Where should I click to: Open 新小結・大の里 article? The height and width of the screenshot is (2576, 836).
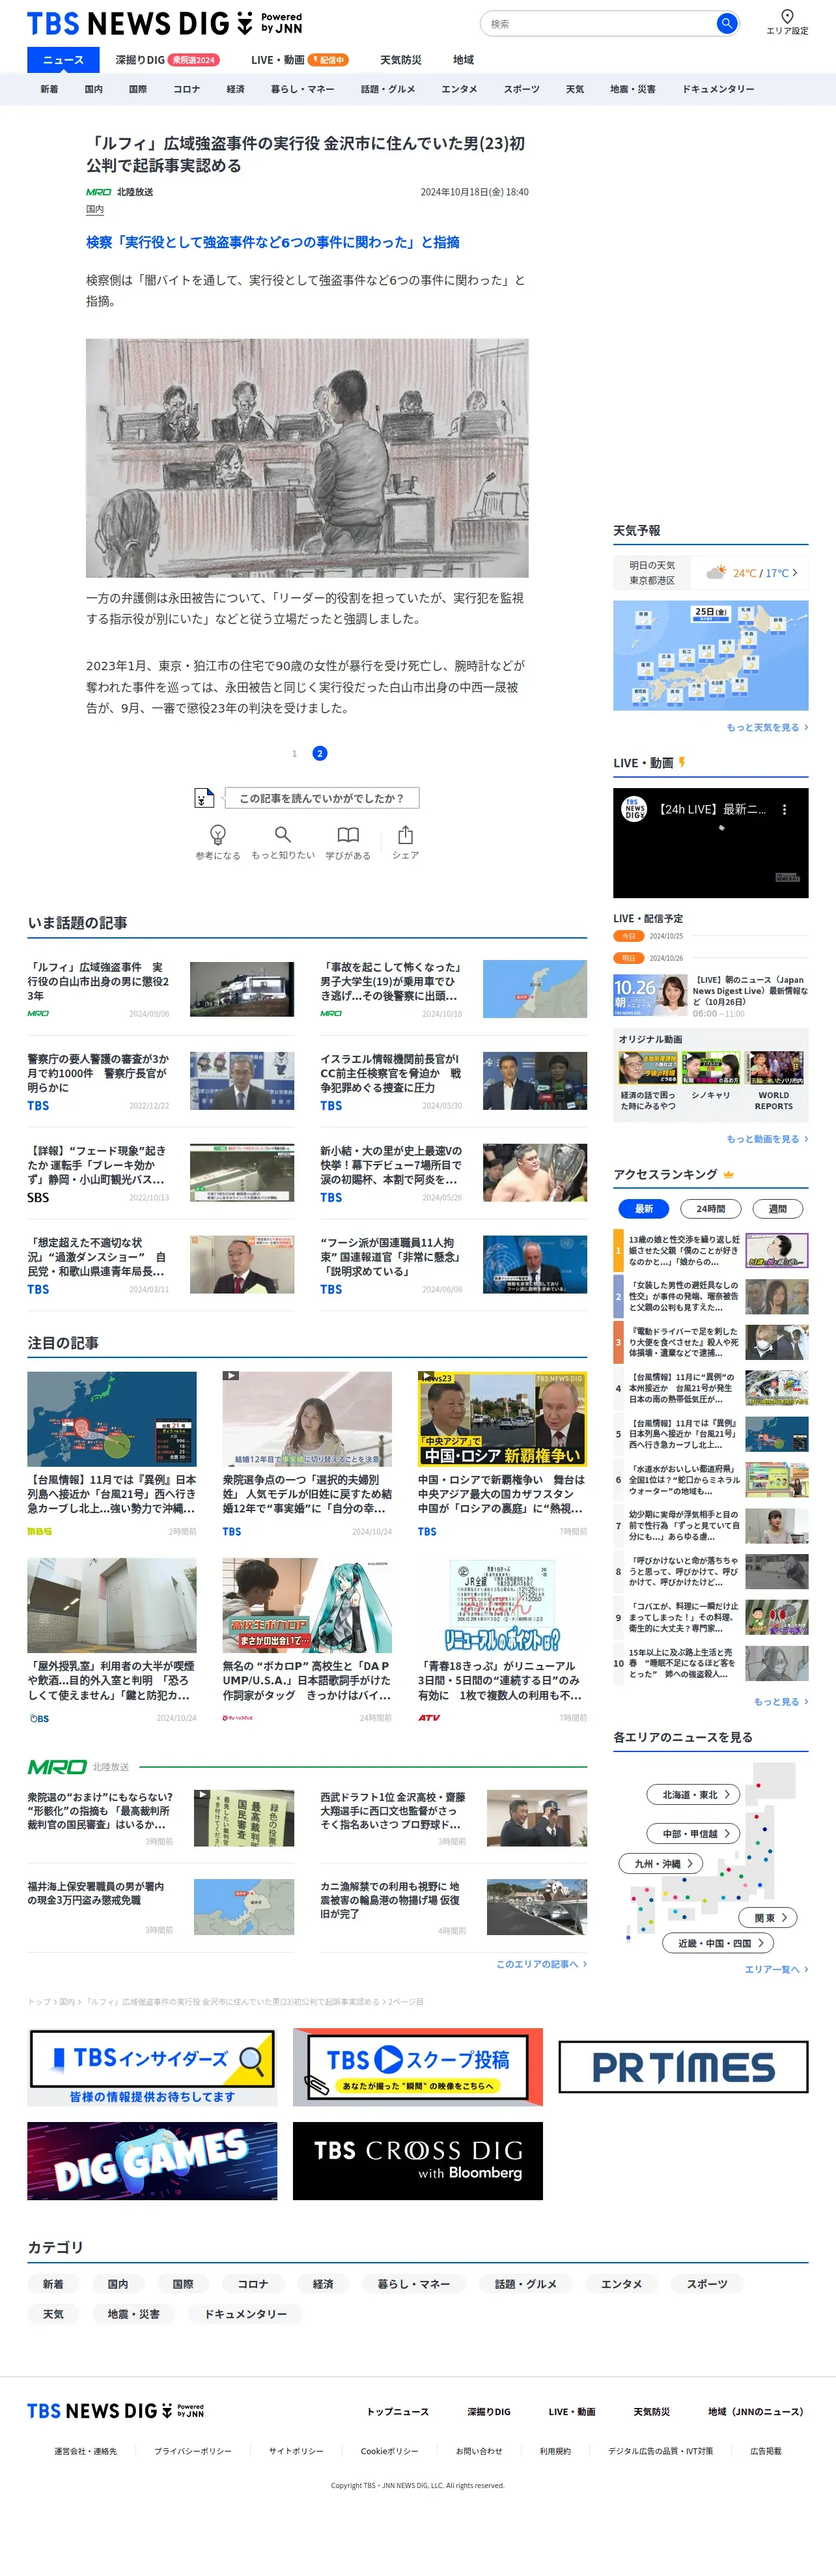[453, 1173]
